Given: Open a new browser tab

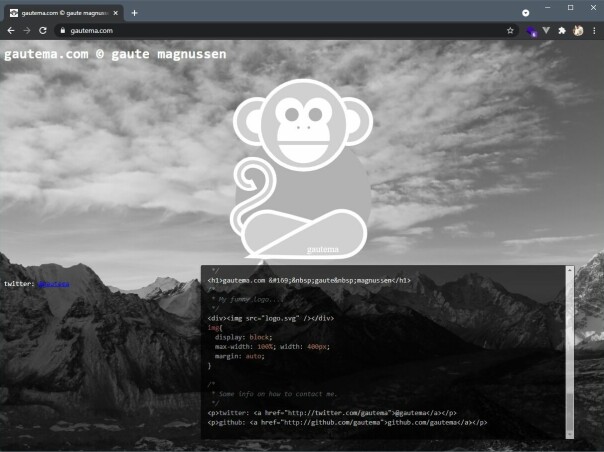Looking at the screenshot, I should click(x=134, y=13).
